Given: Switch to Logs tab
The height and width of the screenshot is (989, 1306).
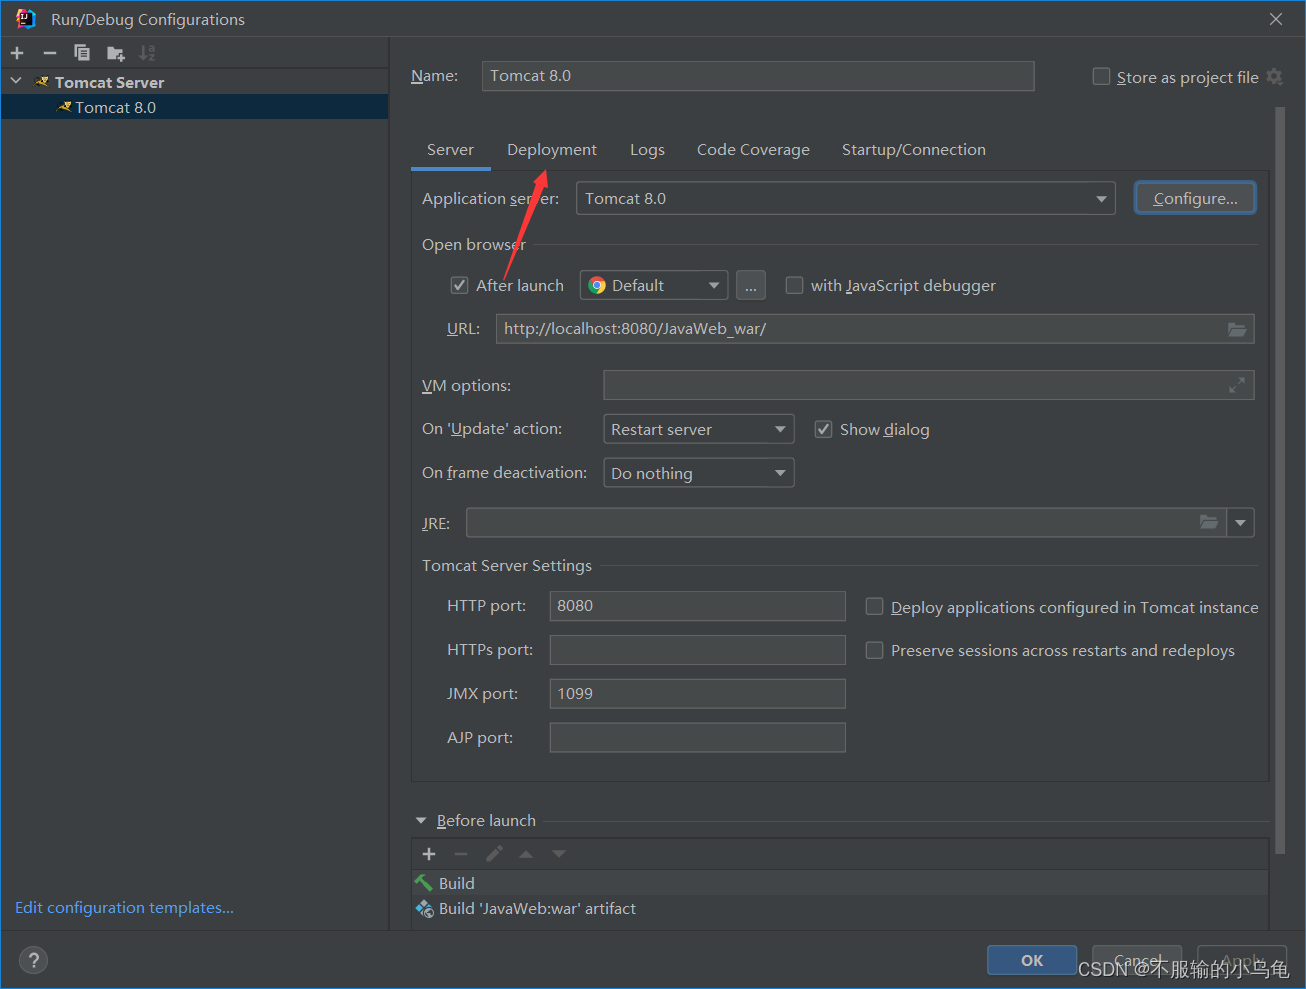Looking at the screenshot, I should coord(647,150).
